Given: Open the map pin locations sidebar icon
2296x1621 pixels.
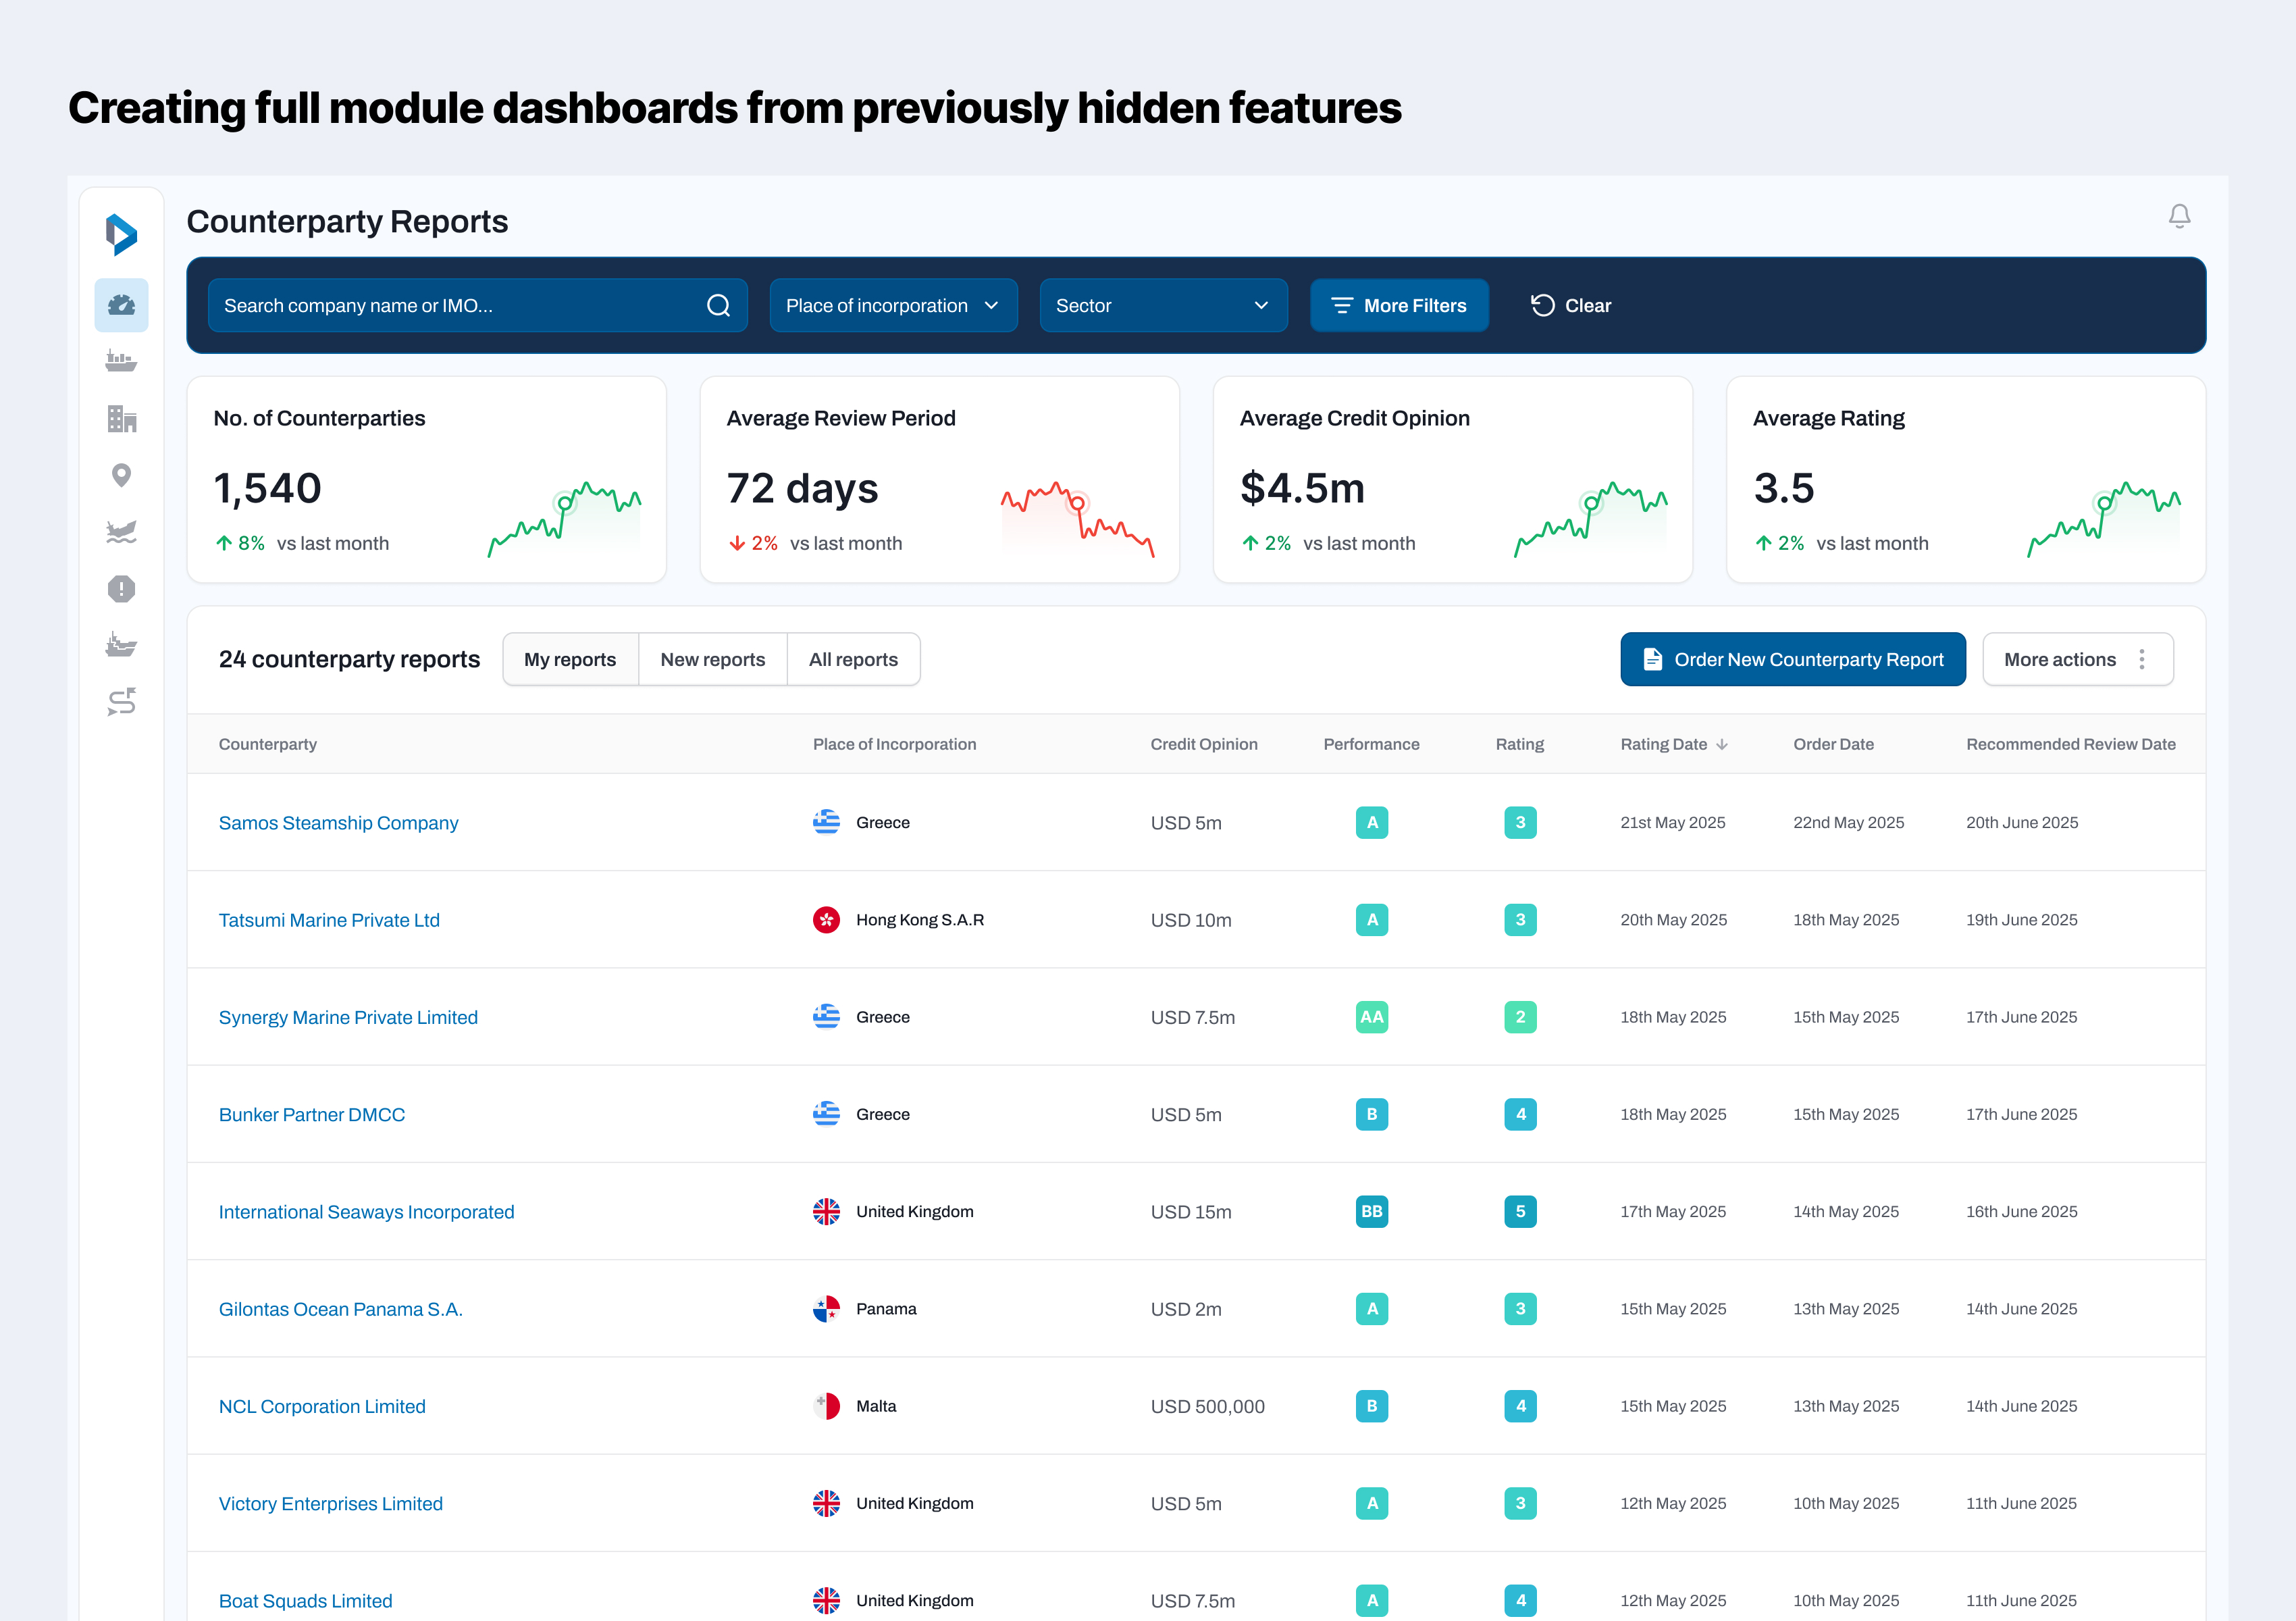Looking at the screenshot, I should [121, 475].
